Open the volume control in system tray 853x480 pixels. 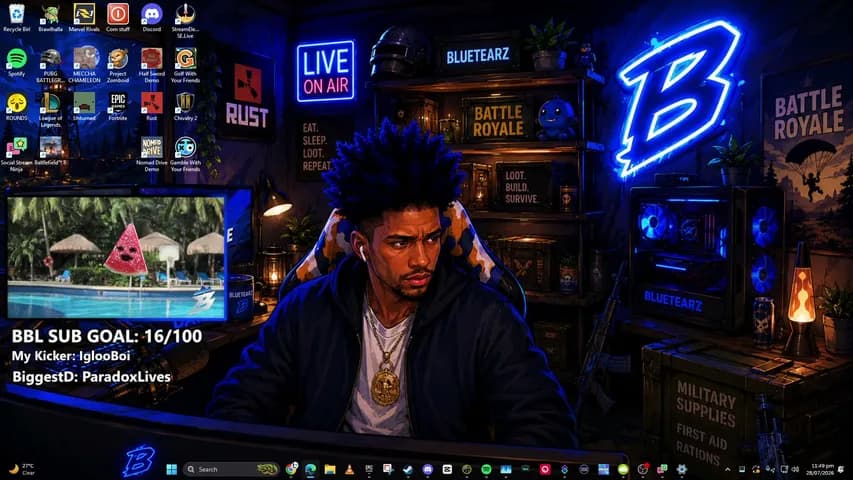795,469
